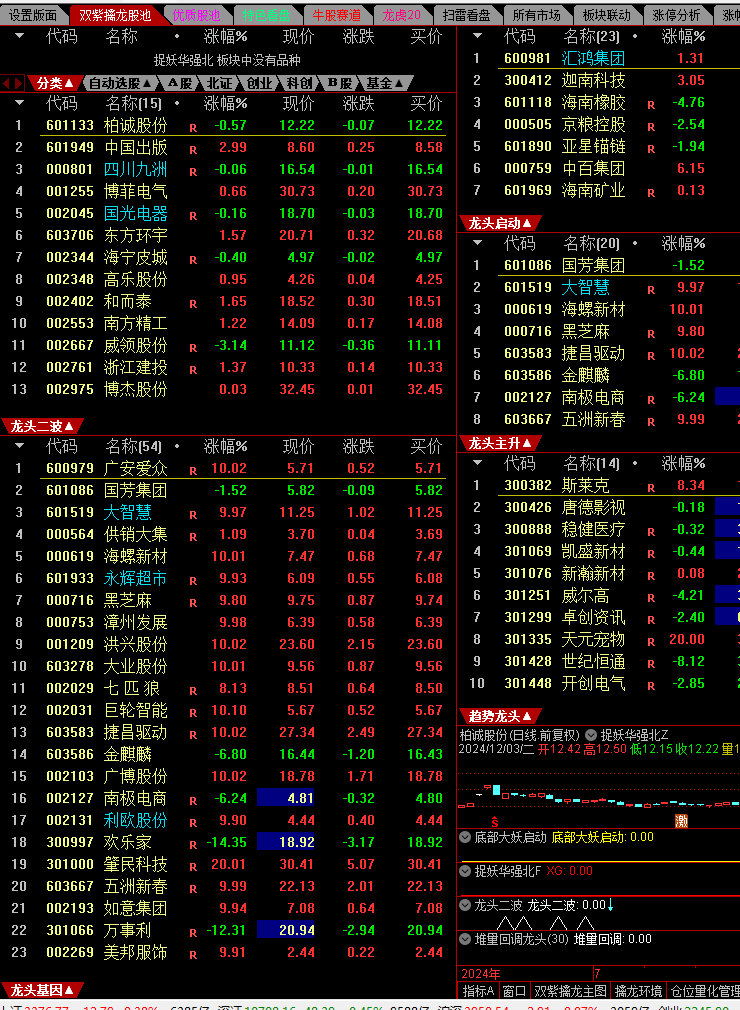Expand the 龙头启动▲ panel tab
Screen dimensions: 740x1010
click(x=500, y=224)
